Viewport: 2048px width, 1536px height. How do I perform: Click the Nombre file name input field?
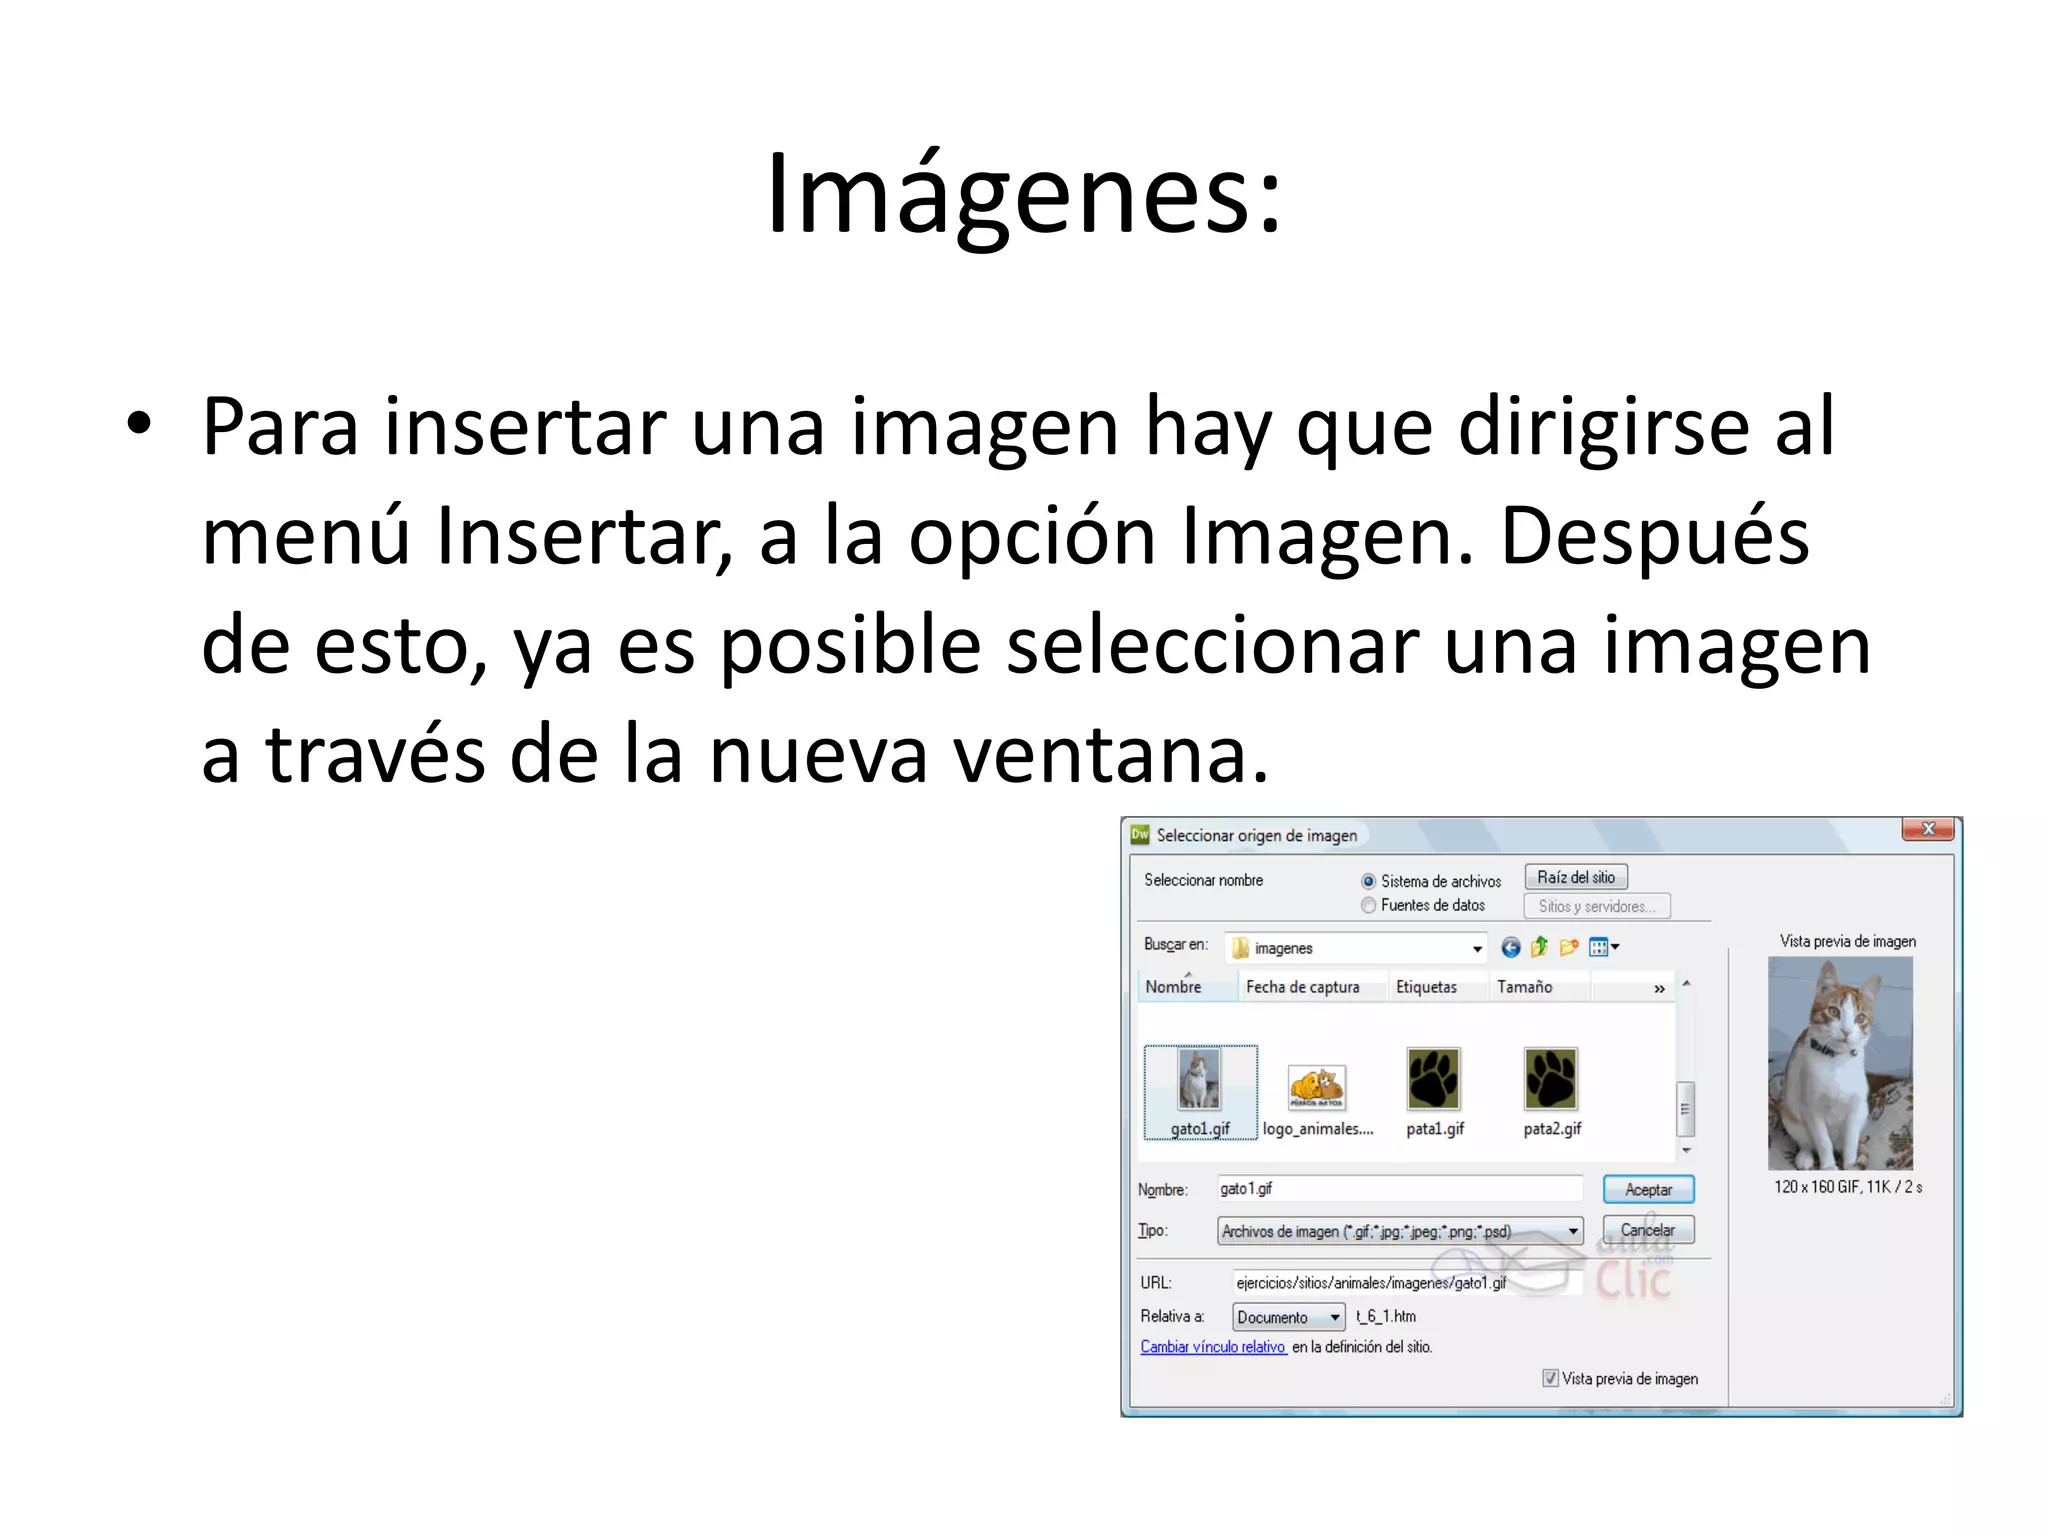point(1400,1189)
